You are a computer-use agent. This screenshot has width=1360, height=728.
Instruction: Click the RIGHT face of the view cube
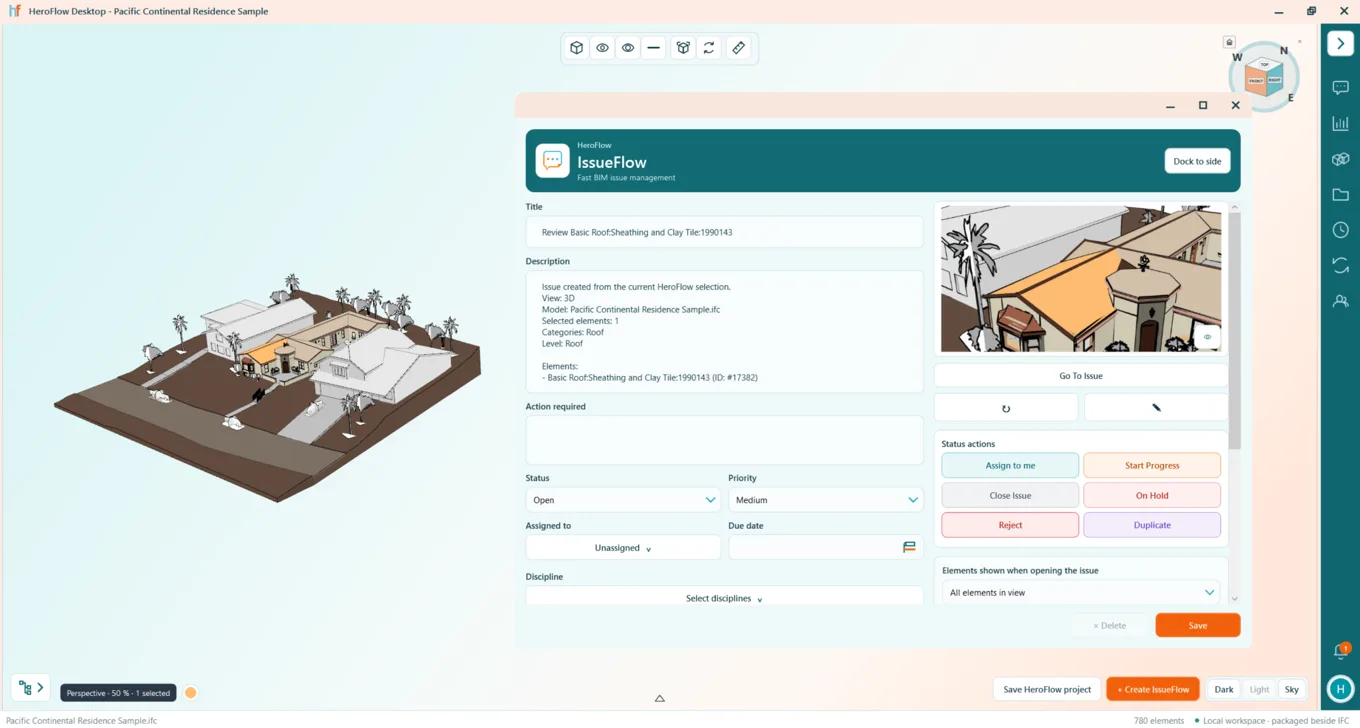coord(1274,80)
